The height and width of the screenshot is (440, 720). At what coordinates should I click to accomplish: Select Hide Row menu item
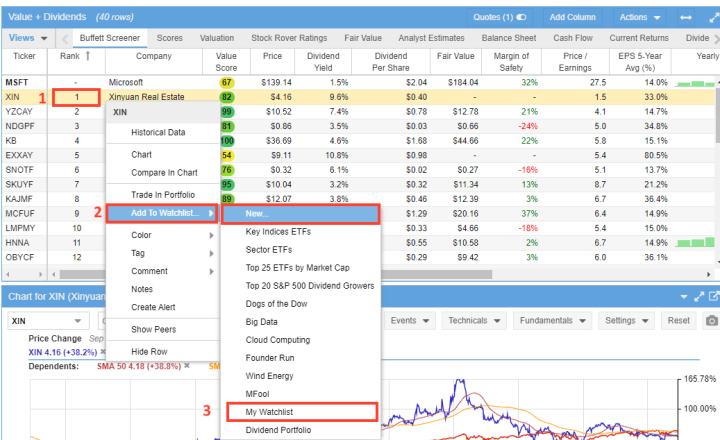tap(149, 351)
